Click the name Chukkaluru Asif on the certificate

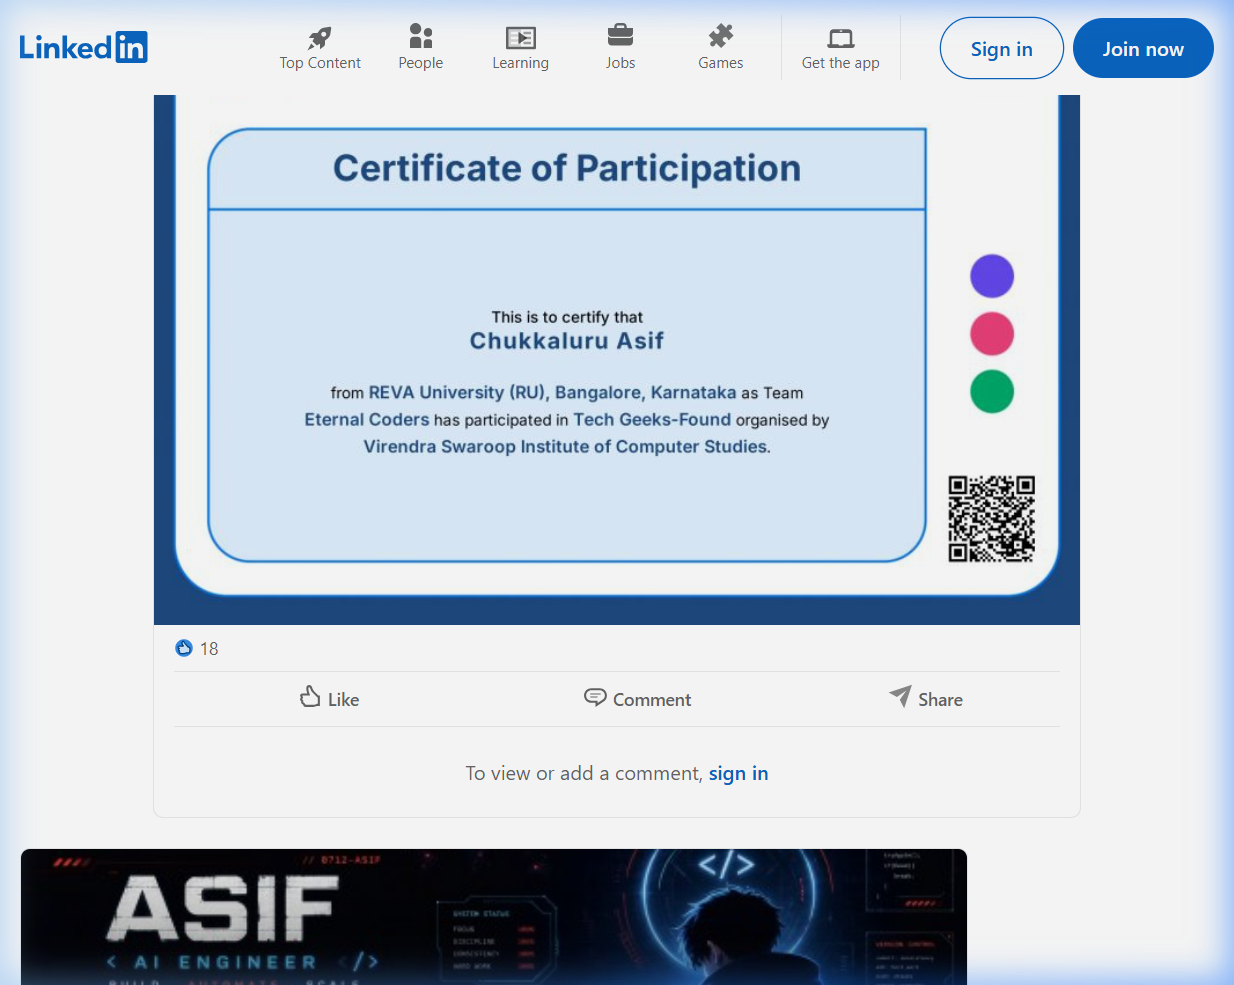[x=567, y=341]
